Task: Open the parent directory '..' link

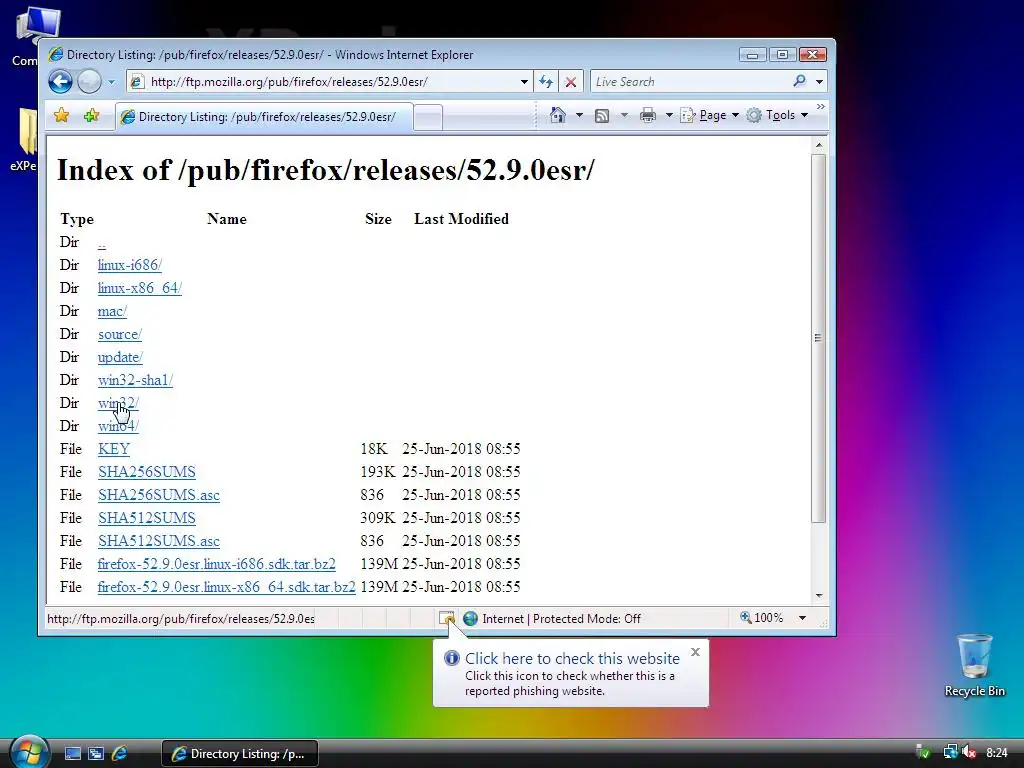Action: [102, 243]
